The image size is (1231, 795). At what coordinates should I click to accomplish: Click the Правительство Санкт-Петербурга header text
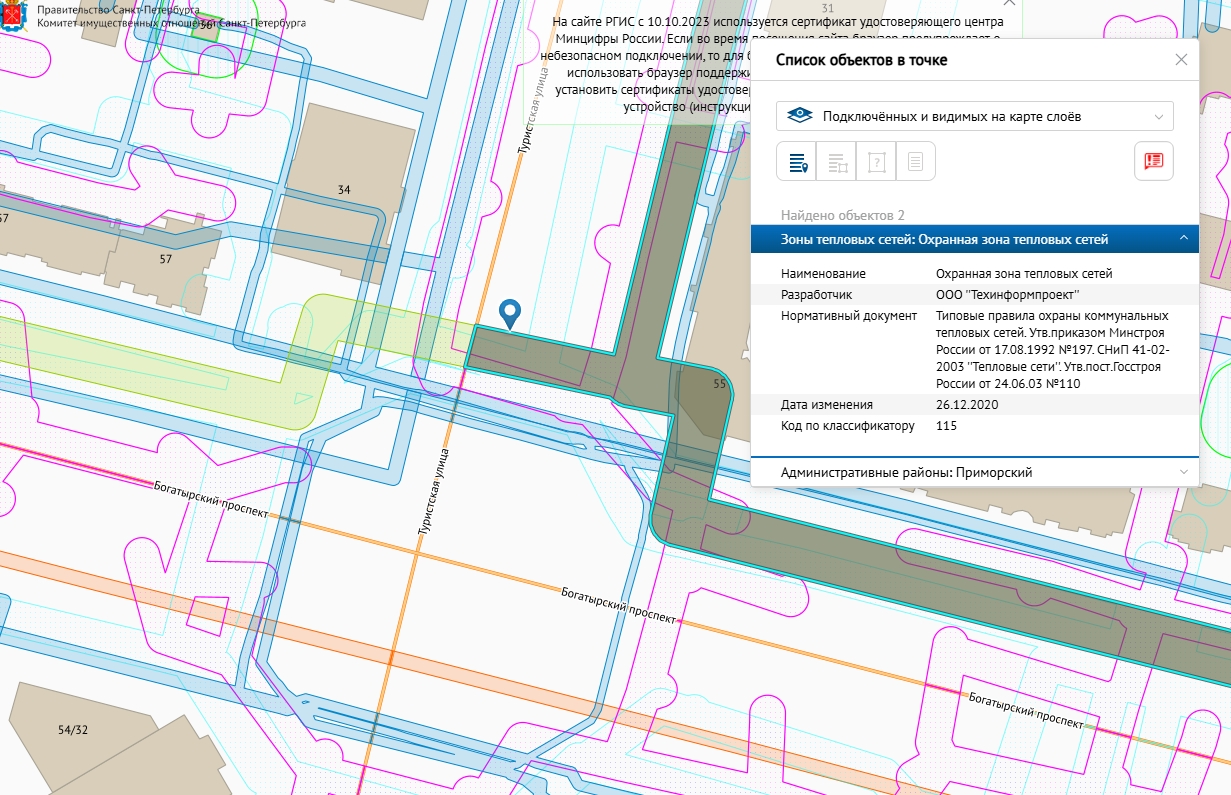coord(118,9)
